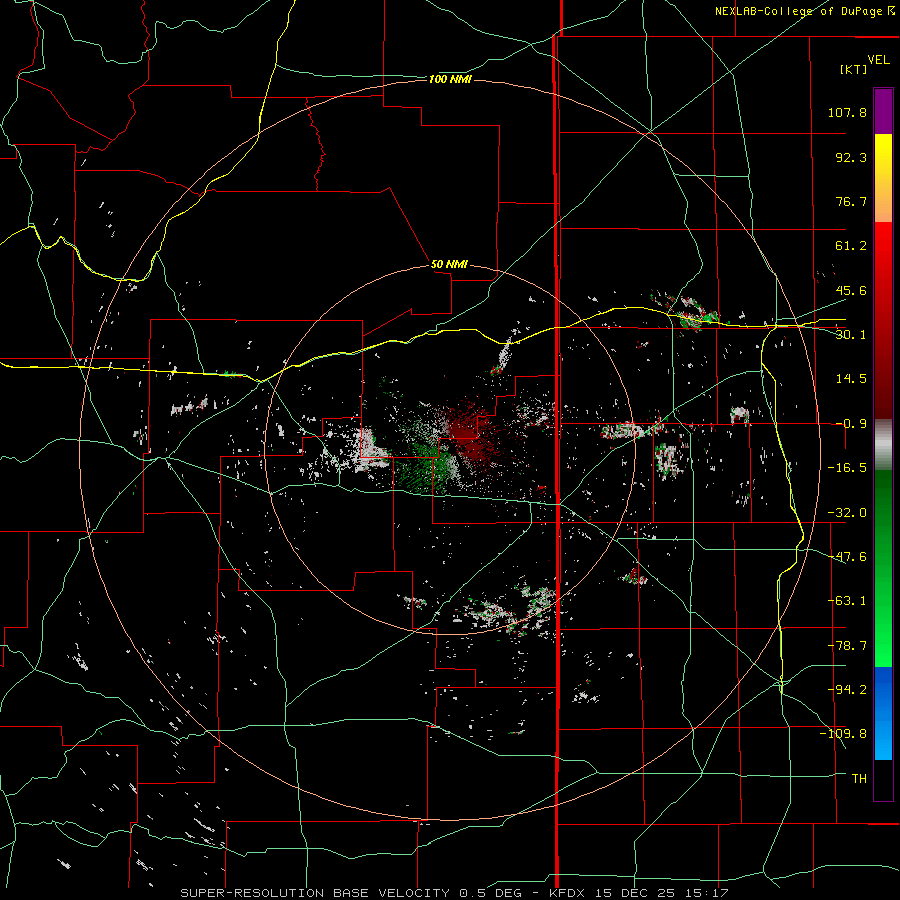Image resolution: width=900 pixels, height=900 pixels.
Task: Click the -0.9 legend value
Action: pos(851,424)
